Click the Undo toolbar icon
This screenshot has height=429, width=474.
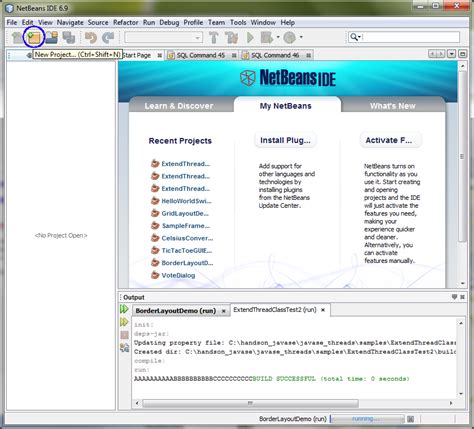point(90,37)
